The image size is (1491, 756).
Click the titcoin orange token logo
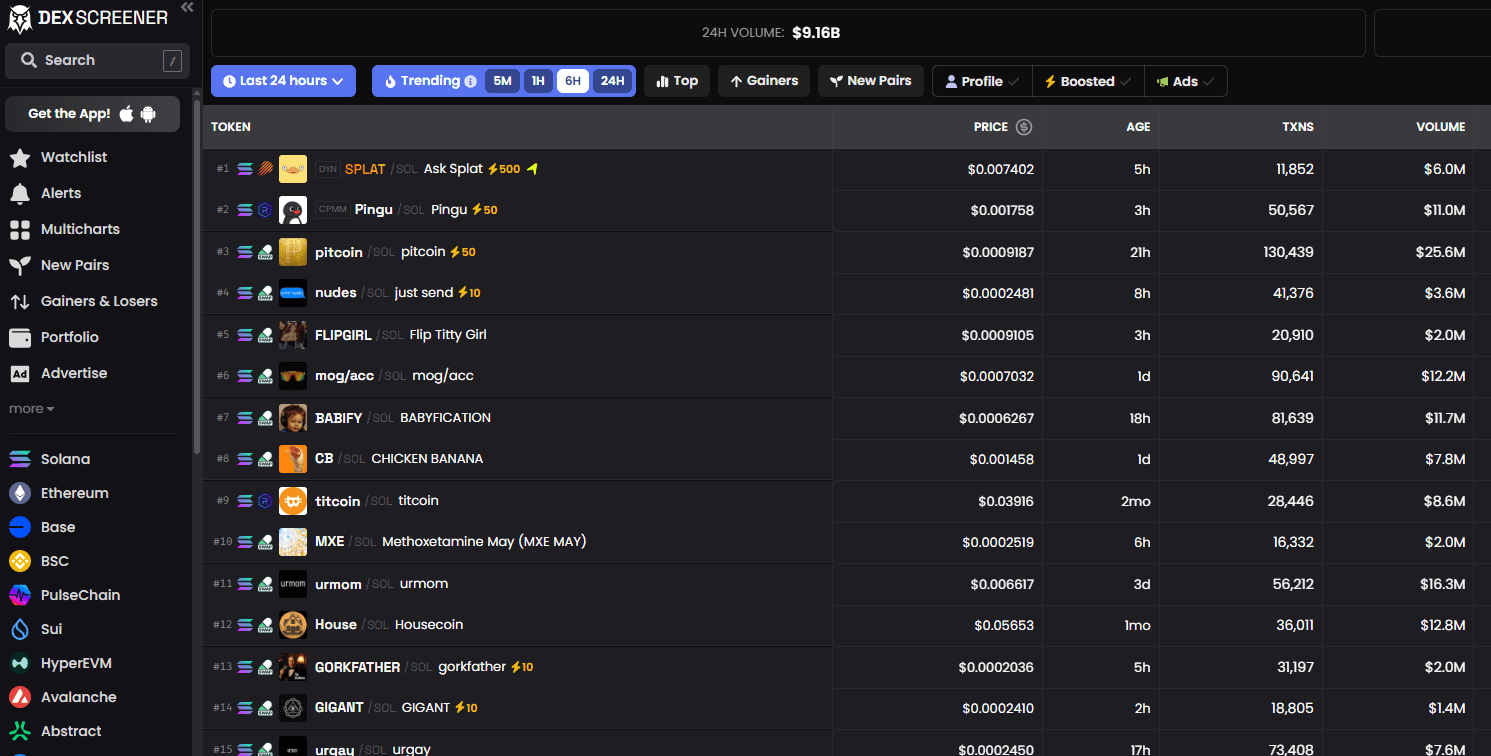click(293, 501)
